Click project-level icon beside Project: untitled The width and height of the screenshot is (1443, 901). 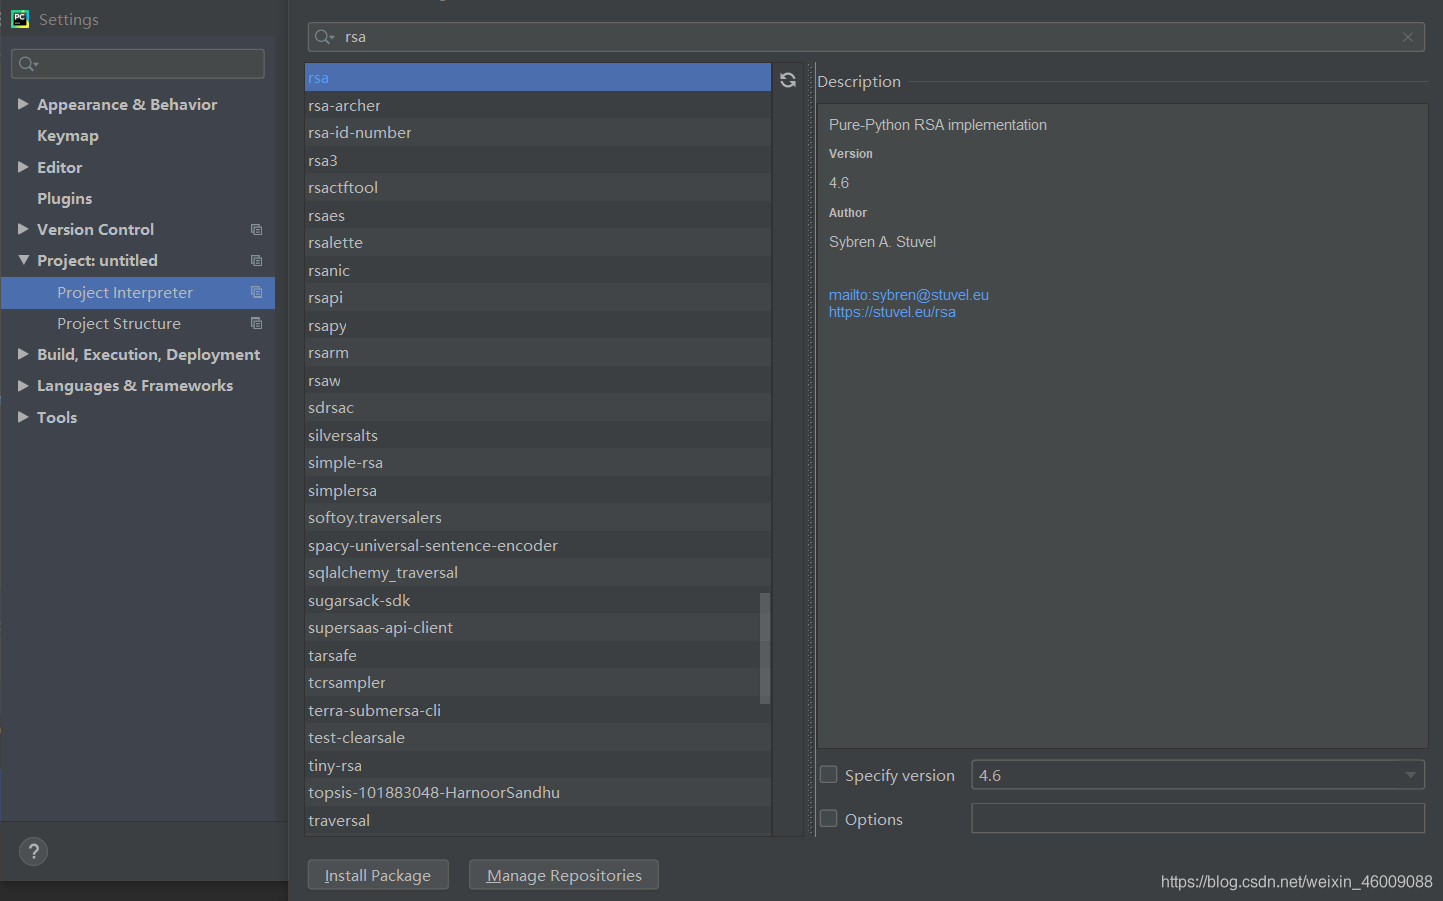(256, 261)
